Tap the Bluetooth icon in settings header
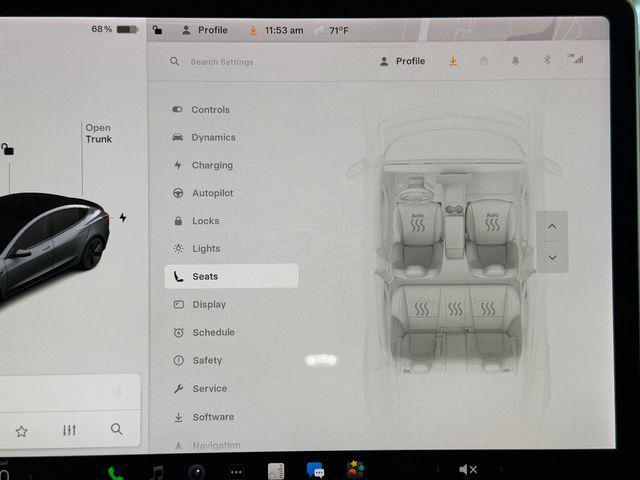The width and height of the screenshot is (640, 480). click(x=546, y=61)
